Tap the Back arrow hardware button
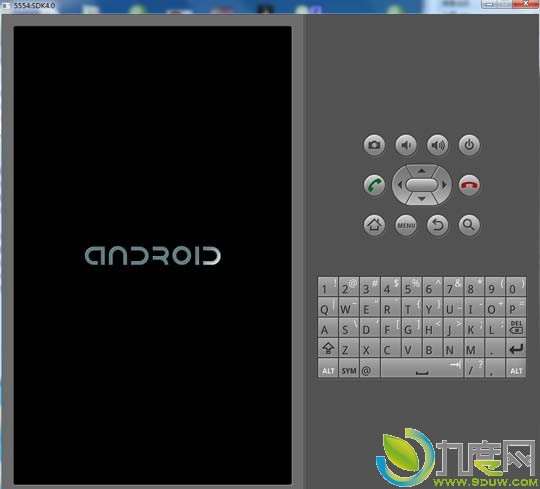This screenshot has width=540, height=489. click(438, 225)
